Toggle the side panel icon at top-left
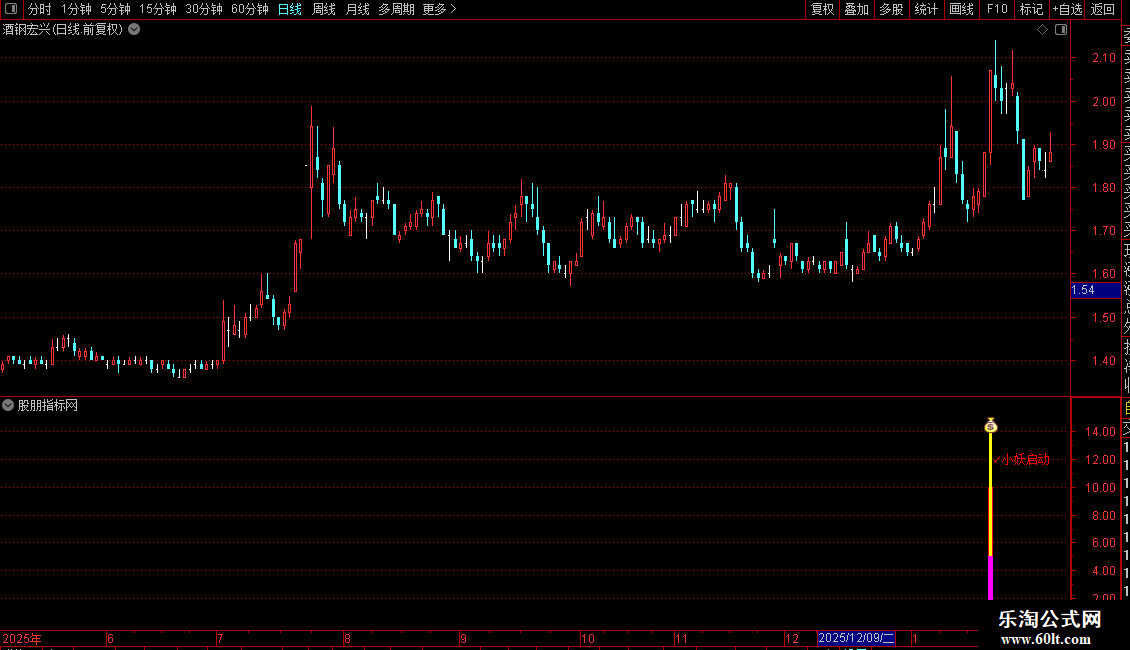This screenshot has width=1130, height=650. [x=11, y=9]
